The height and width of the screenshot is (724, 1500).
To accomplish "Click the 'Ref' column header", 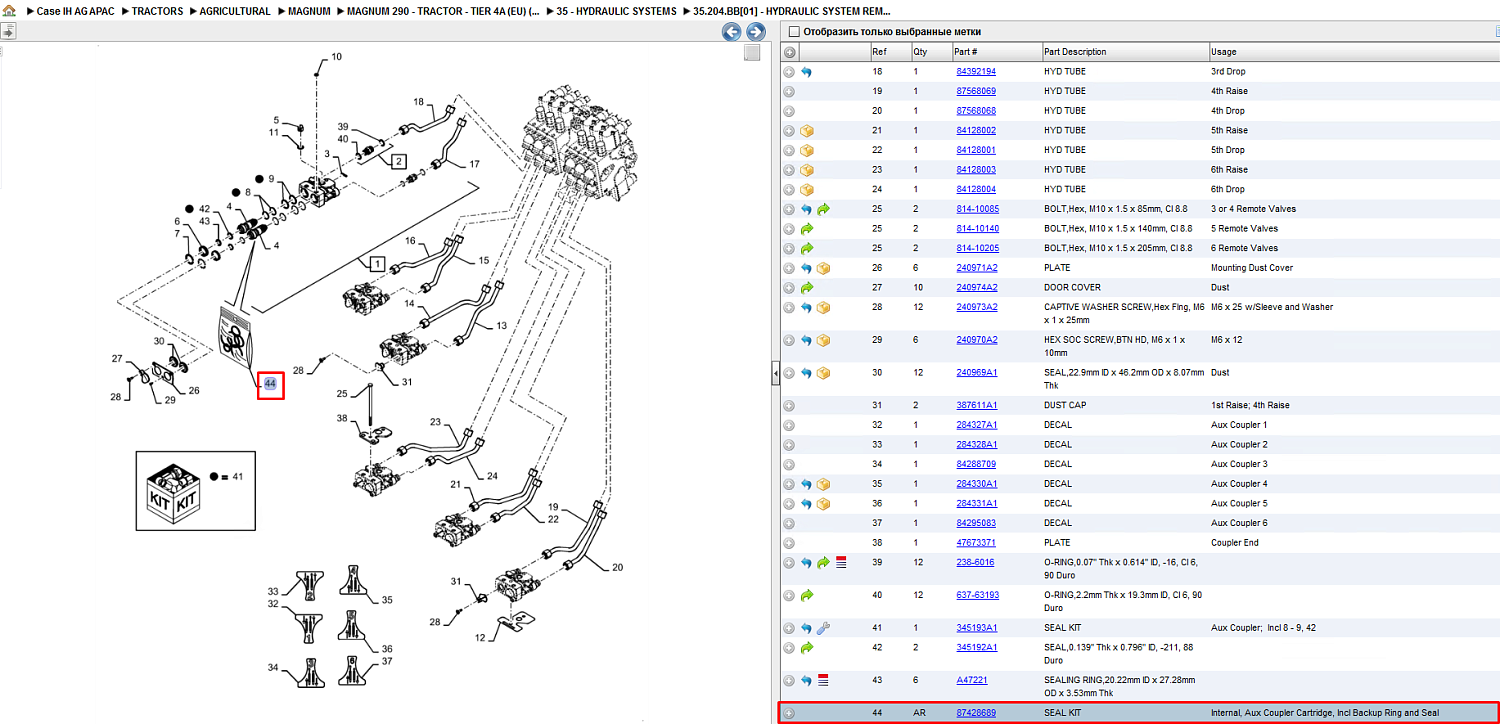I will tap(879, 52).
